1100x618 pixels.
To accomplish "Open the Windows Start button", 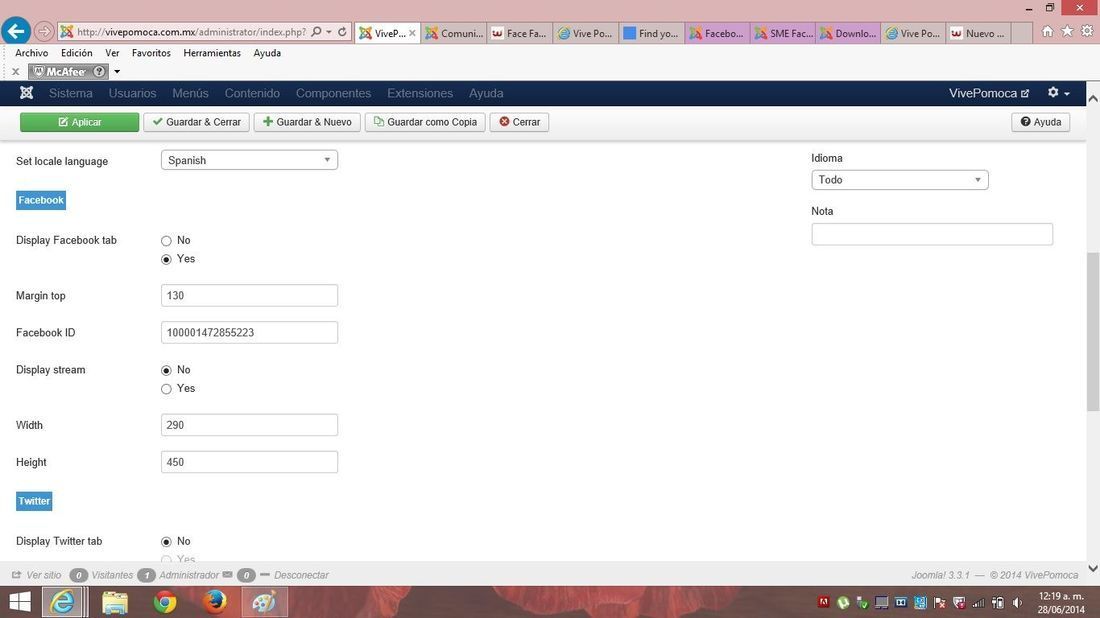I will pyautogui.click(x=20, y=602).
